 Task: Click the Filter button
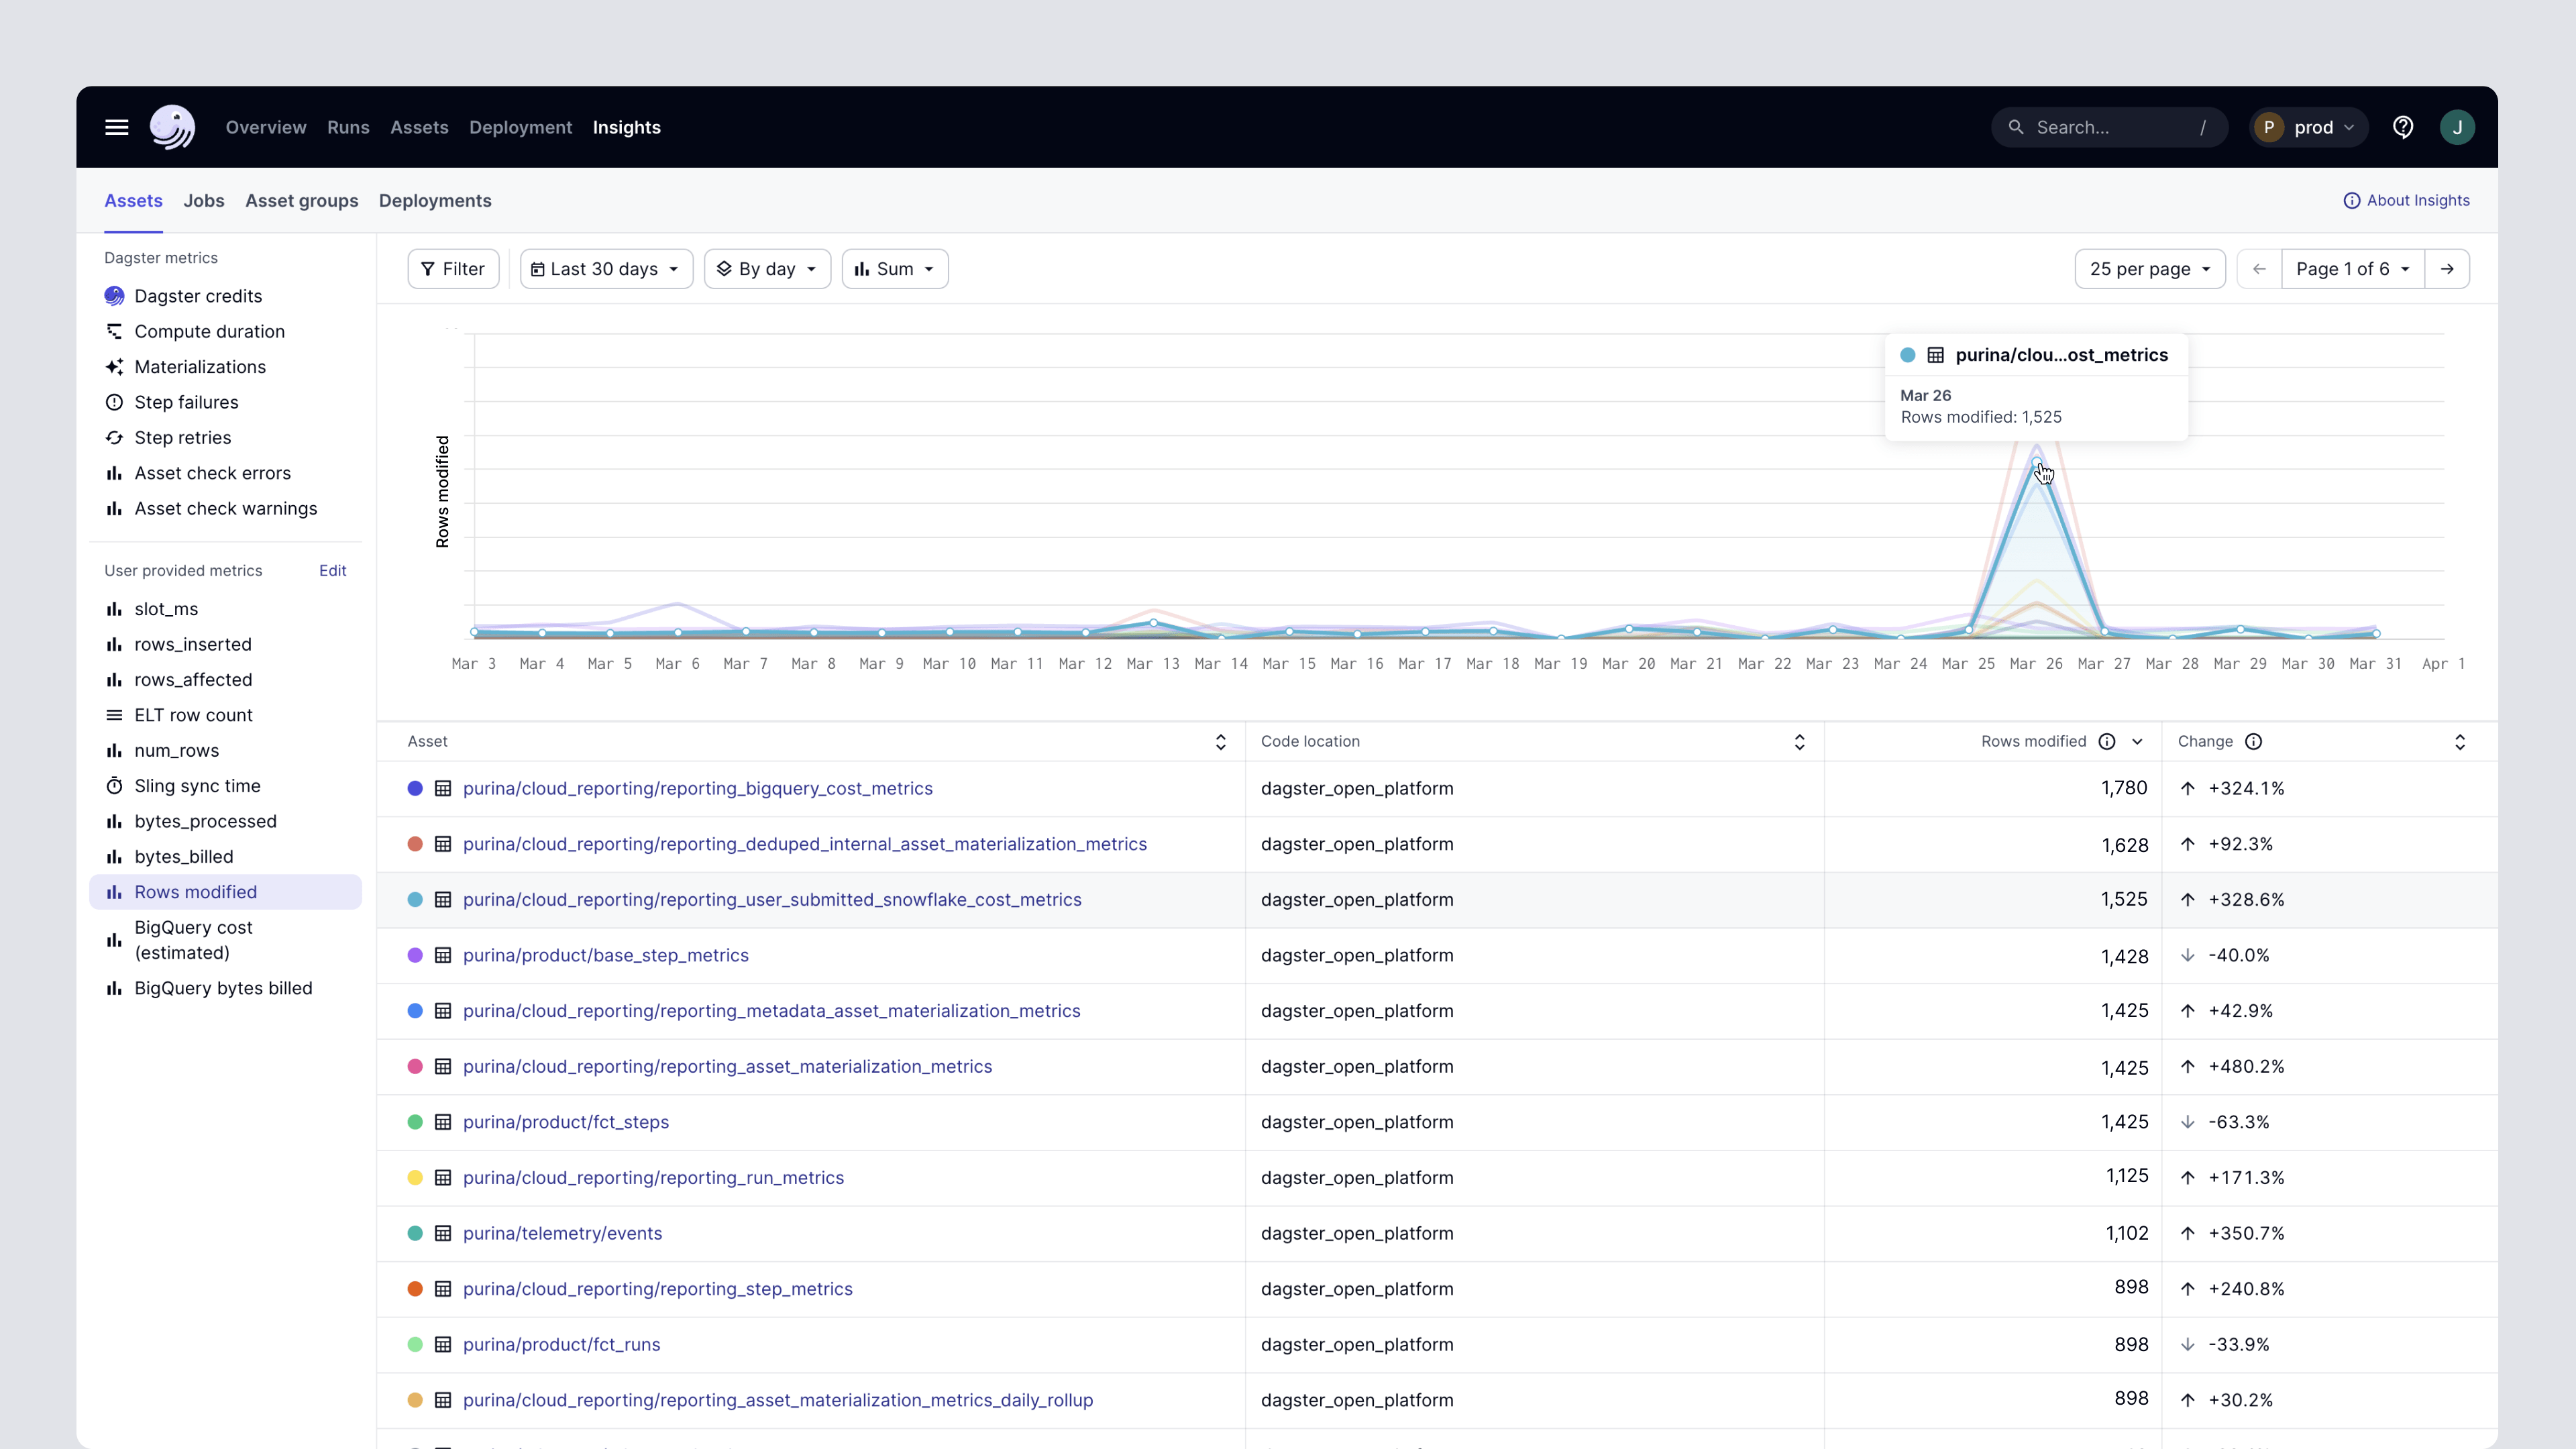pyautogui.click(x=453, y=269)
